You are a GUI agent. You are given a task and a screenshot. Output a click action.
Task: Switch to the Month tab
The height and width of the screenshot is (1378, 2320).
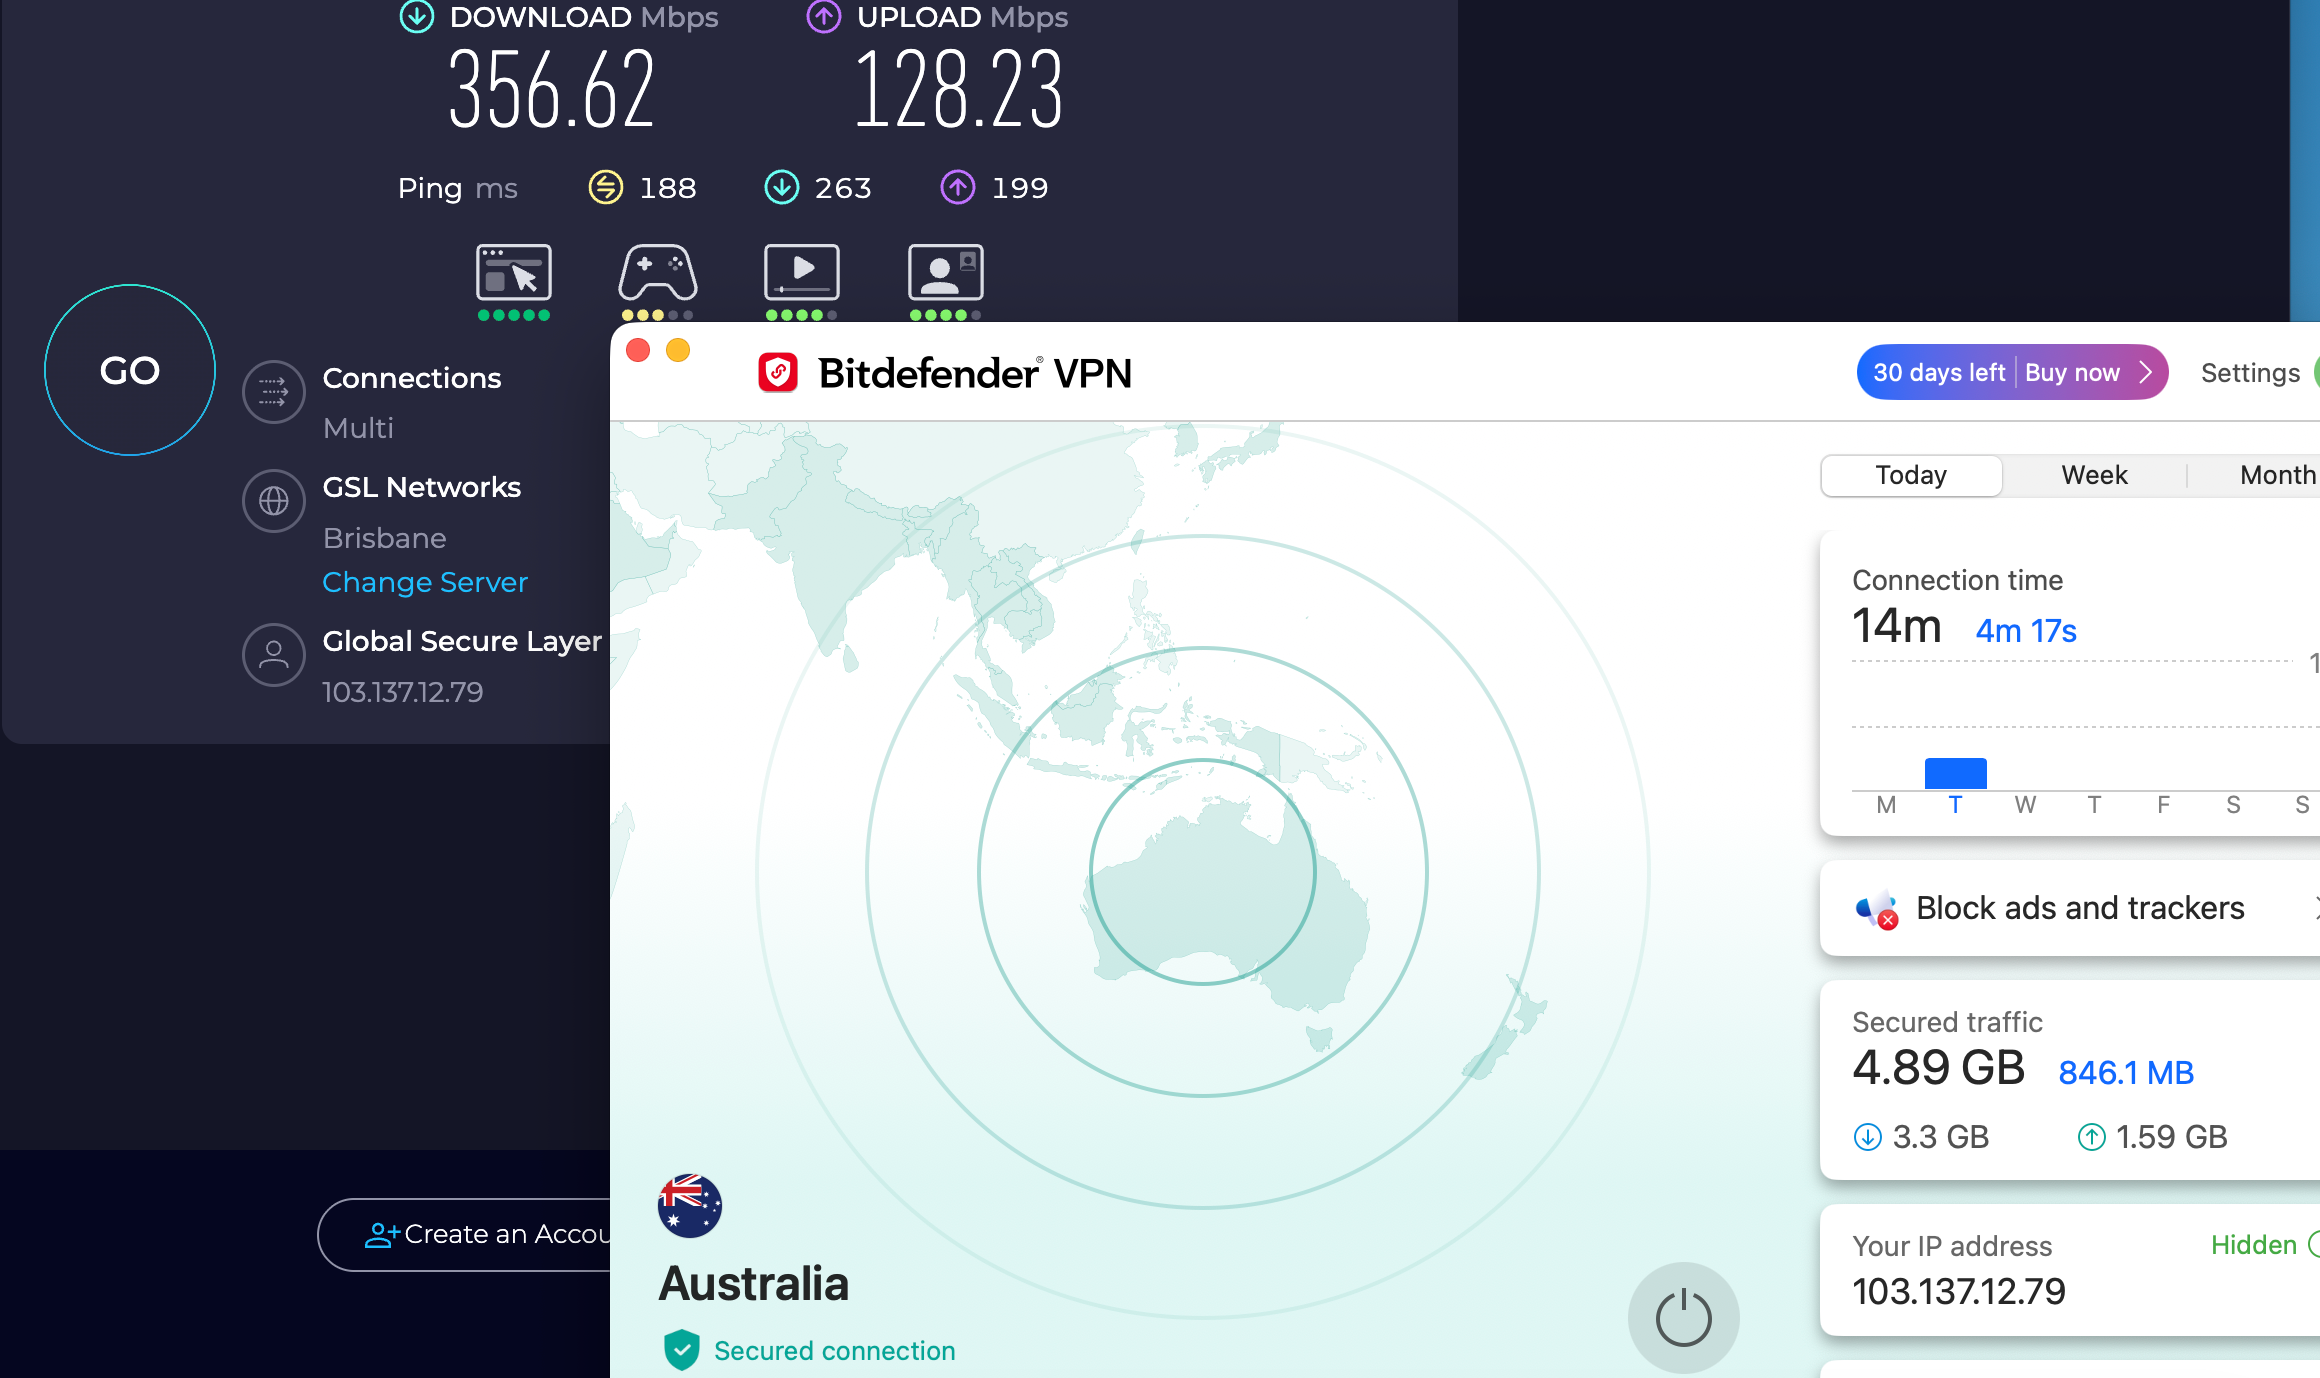[x=2277, y=475]
